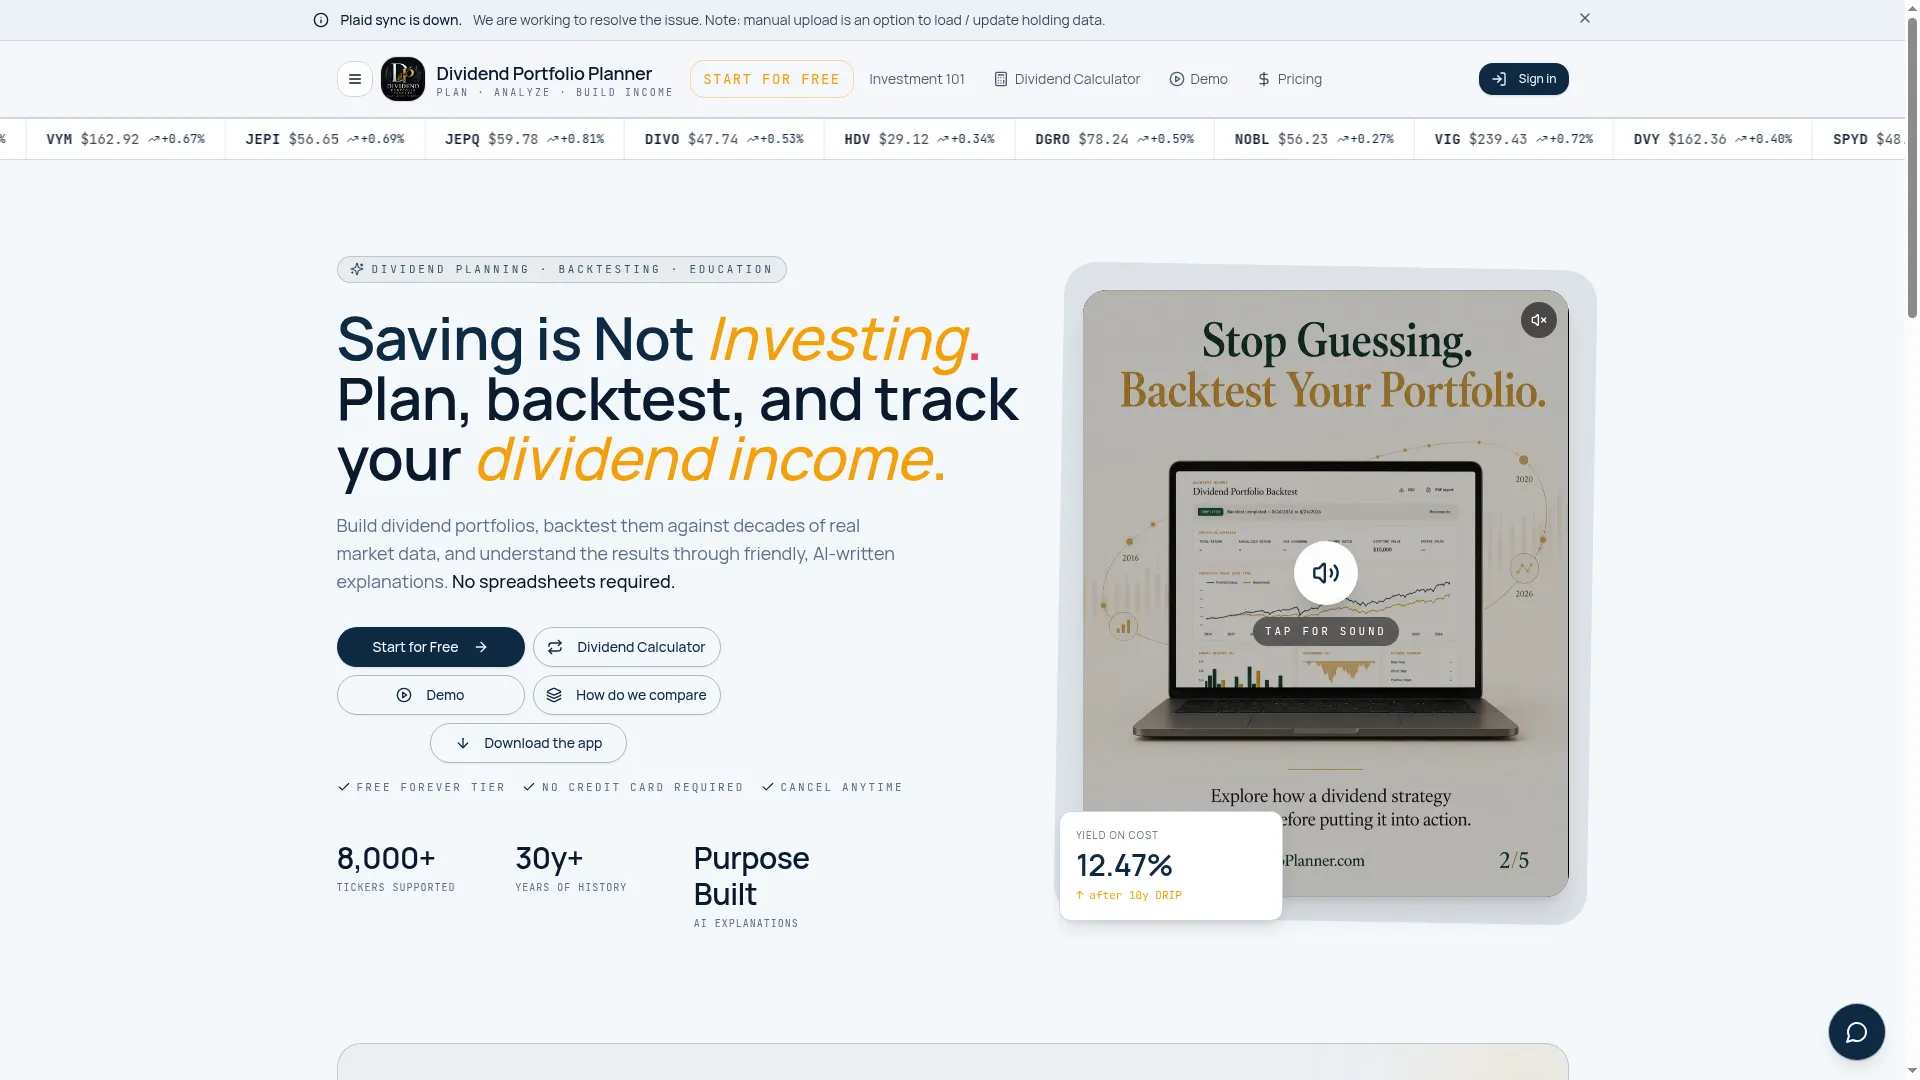The image size is (1920, 1080).
Task: Click the NO CREDIT CARD REQUIRED text
Action: click(x=642, y=788)
